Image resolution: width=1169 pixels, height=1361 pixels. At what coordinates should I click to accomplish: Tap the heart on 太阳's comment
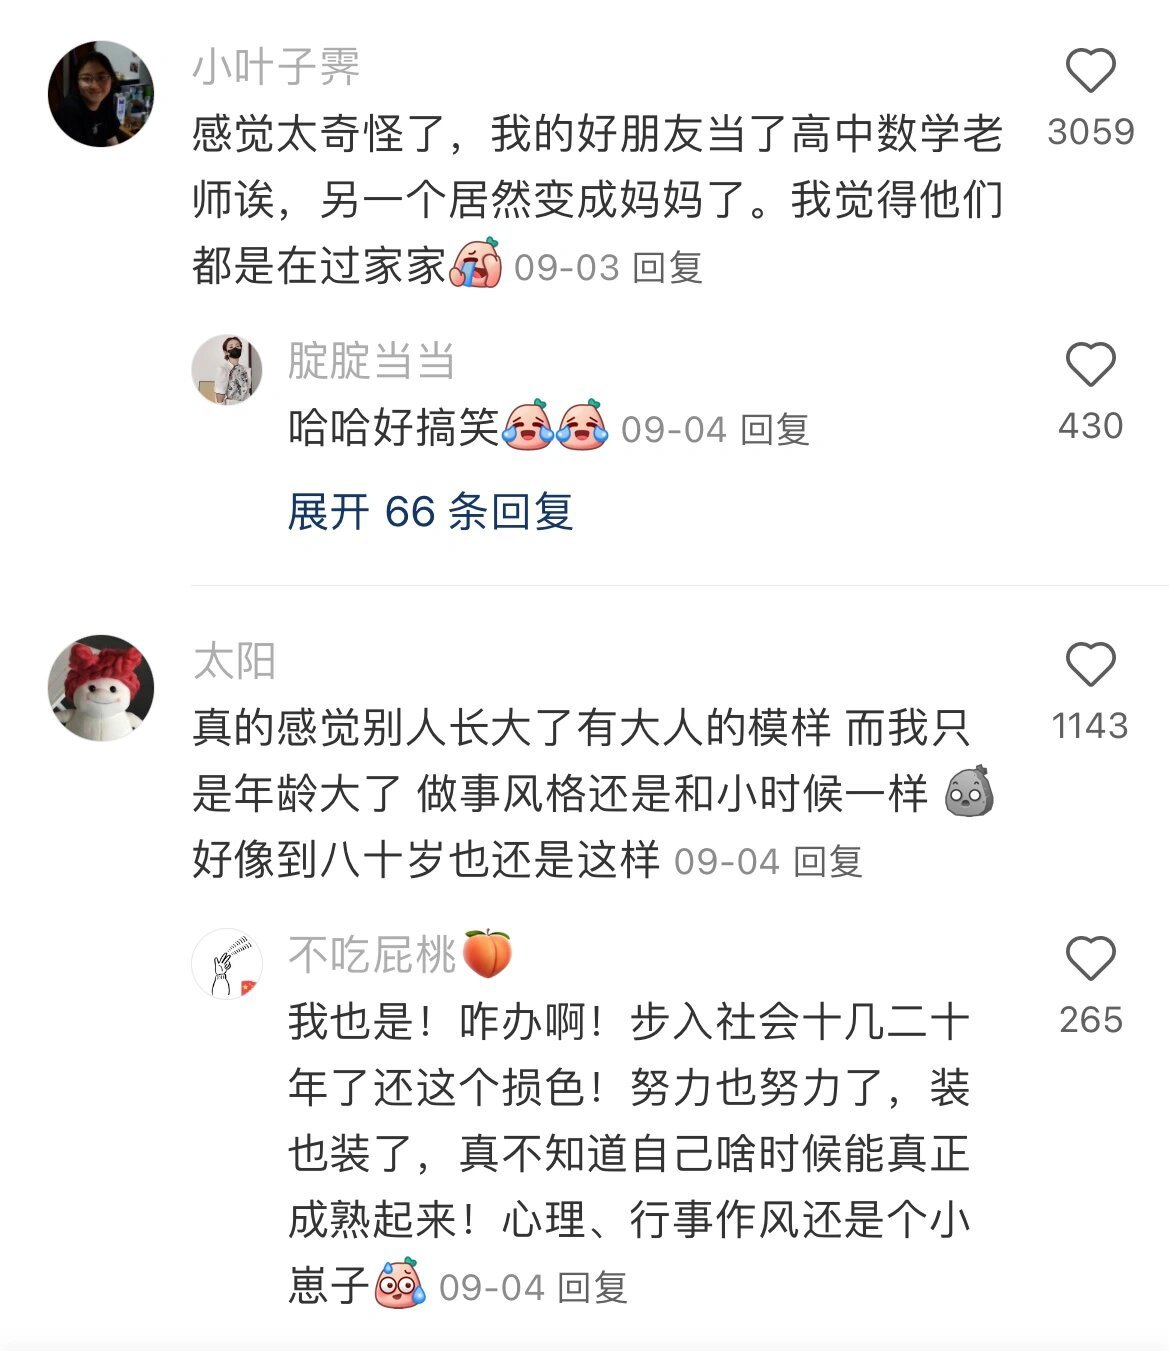pos(1090,665)
